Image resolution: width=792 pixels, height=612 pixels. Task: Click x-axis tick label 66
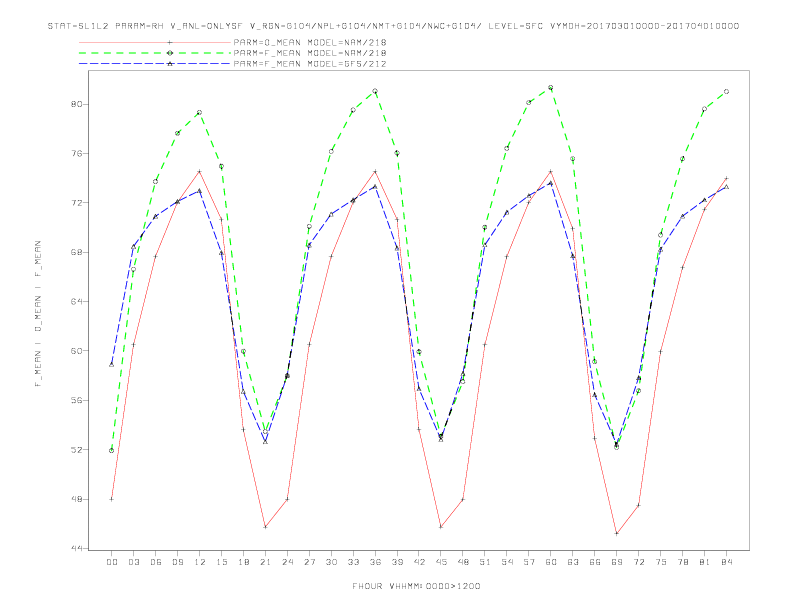coord(595,562)
